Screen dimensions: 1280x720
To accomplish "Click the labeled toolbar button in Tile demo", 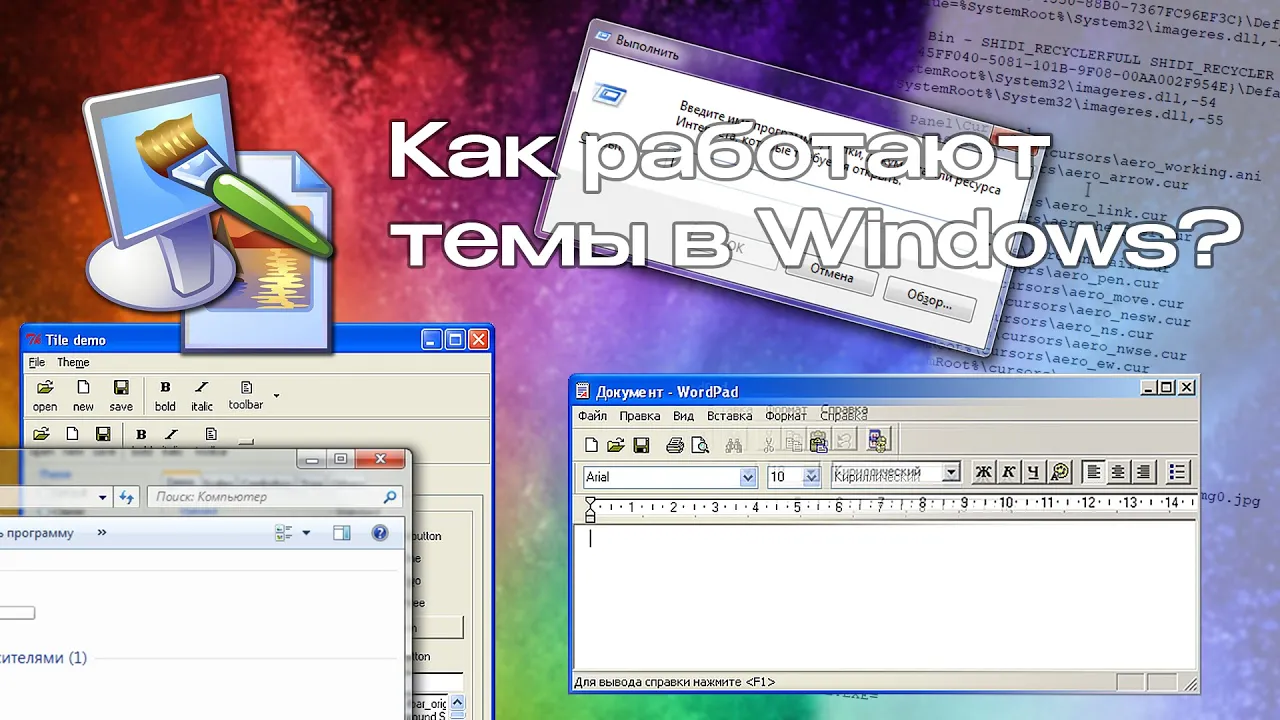I will [246, 395].
